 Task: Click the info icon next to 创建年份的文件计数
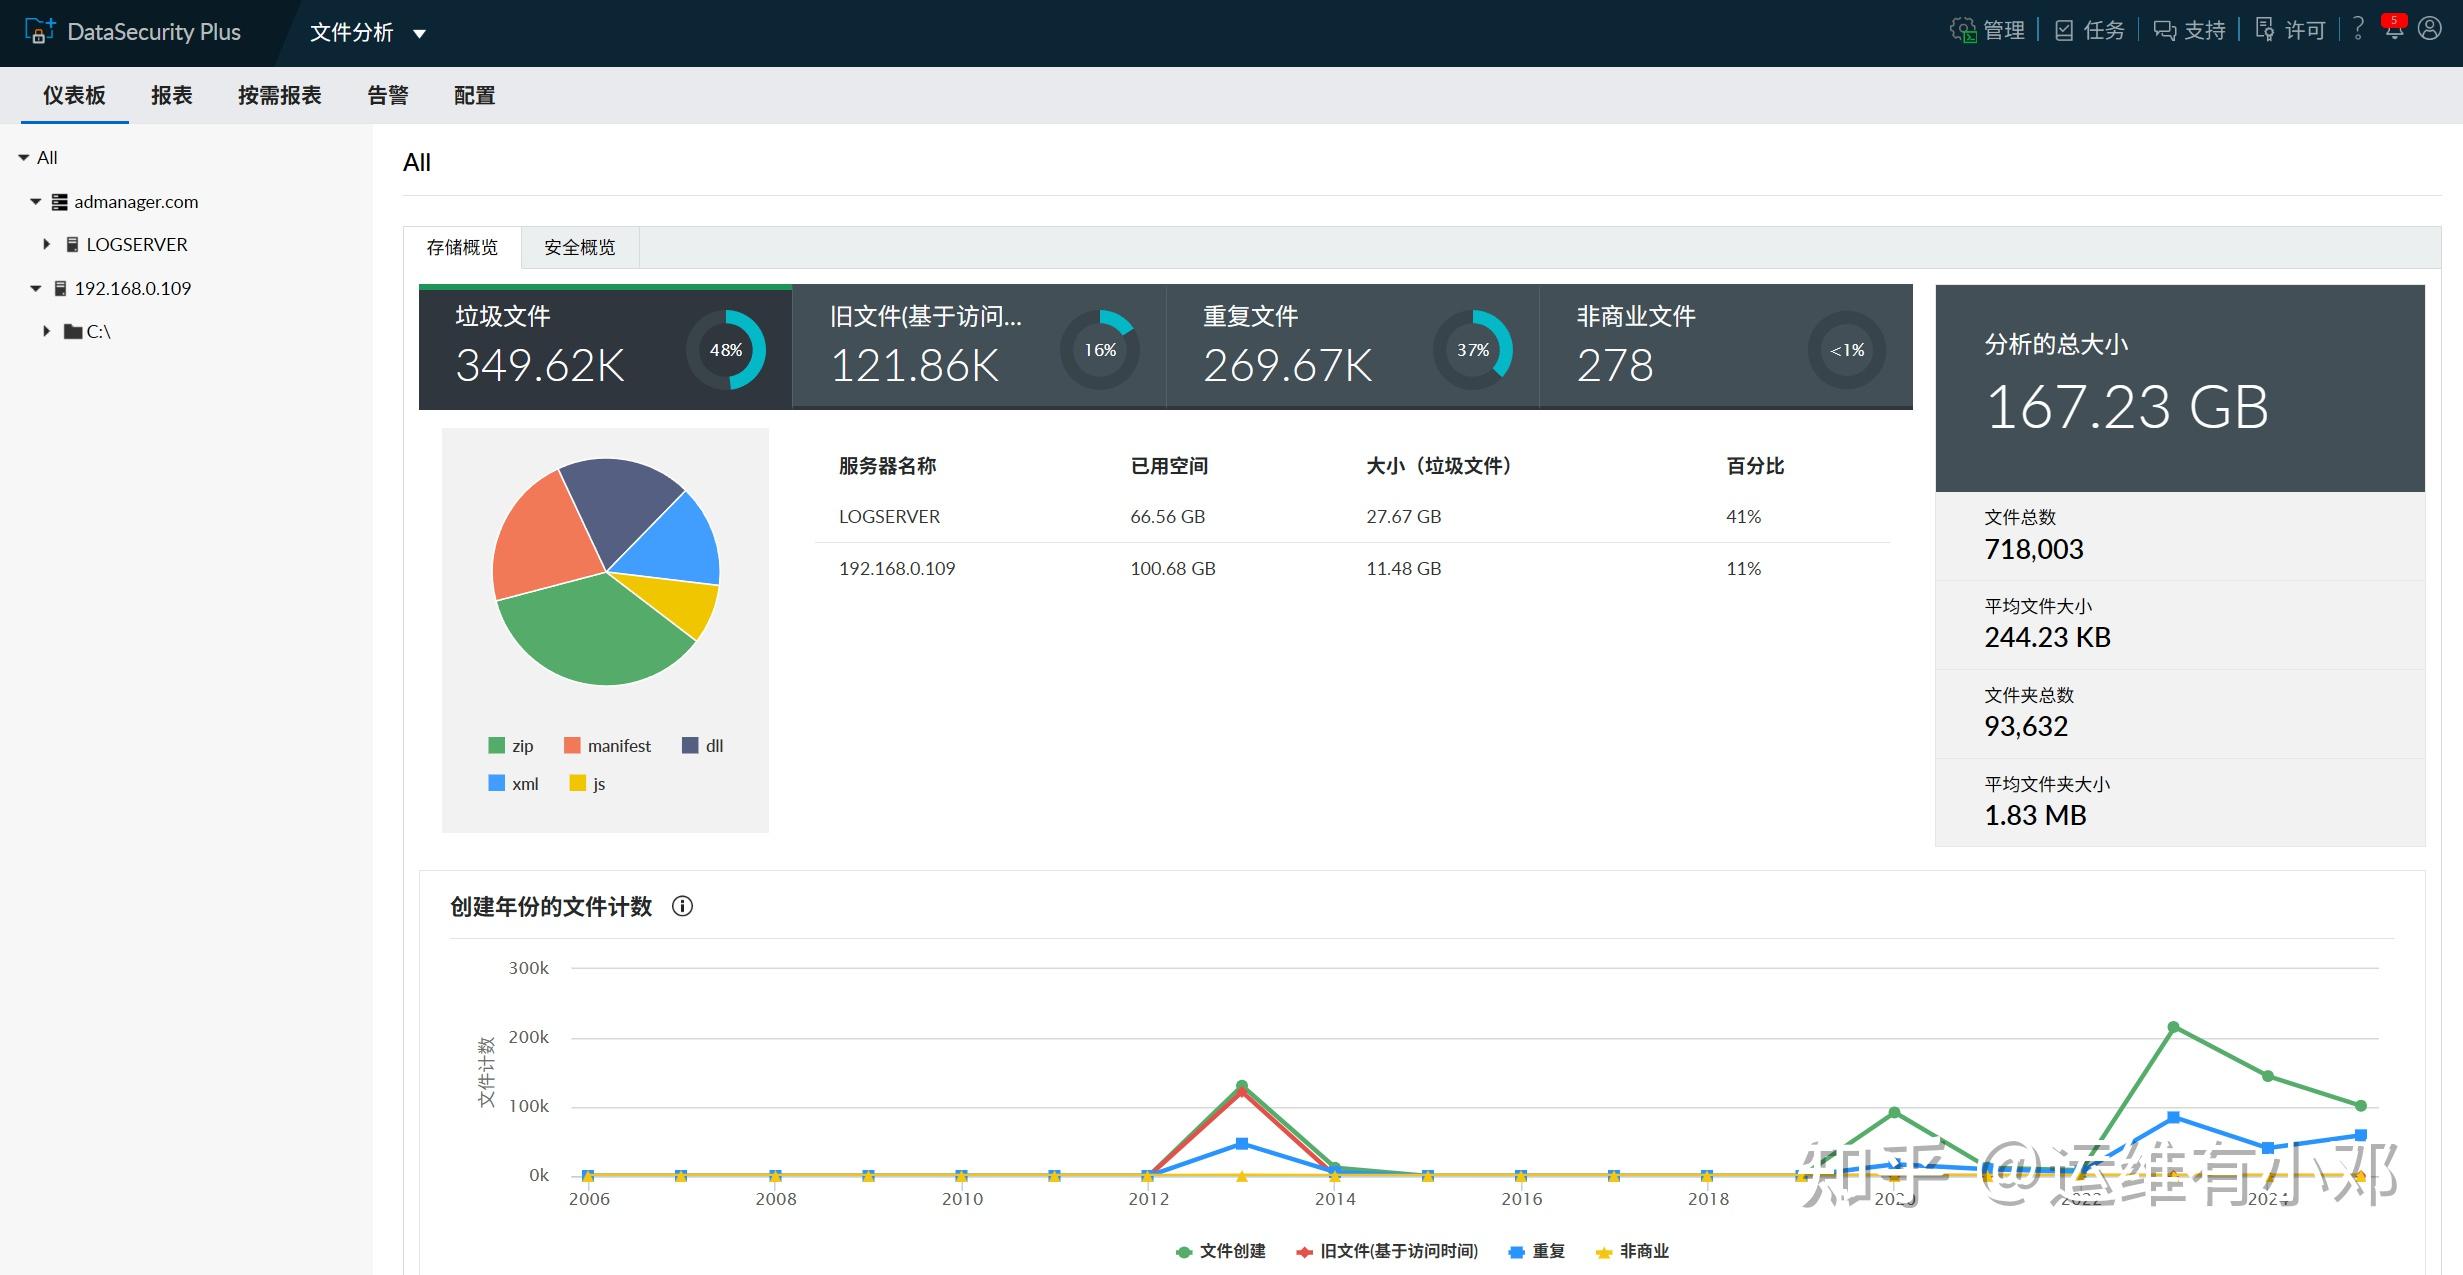pyautogui.click(x=683, y=906)
